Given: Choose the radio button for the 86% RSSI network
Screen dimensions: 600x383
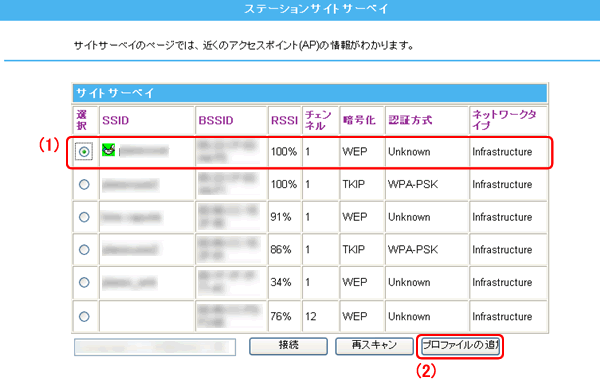Looking at the screenshot, I should pyautogui.click(x=84, y=250).
